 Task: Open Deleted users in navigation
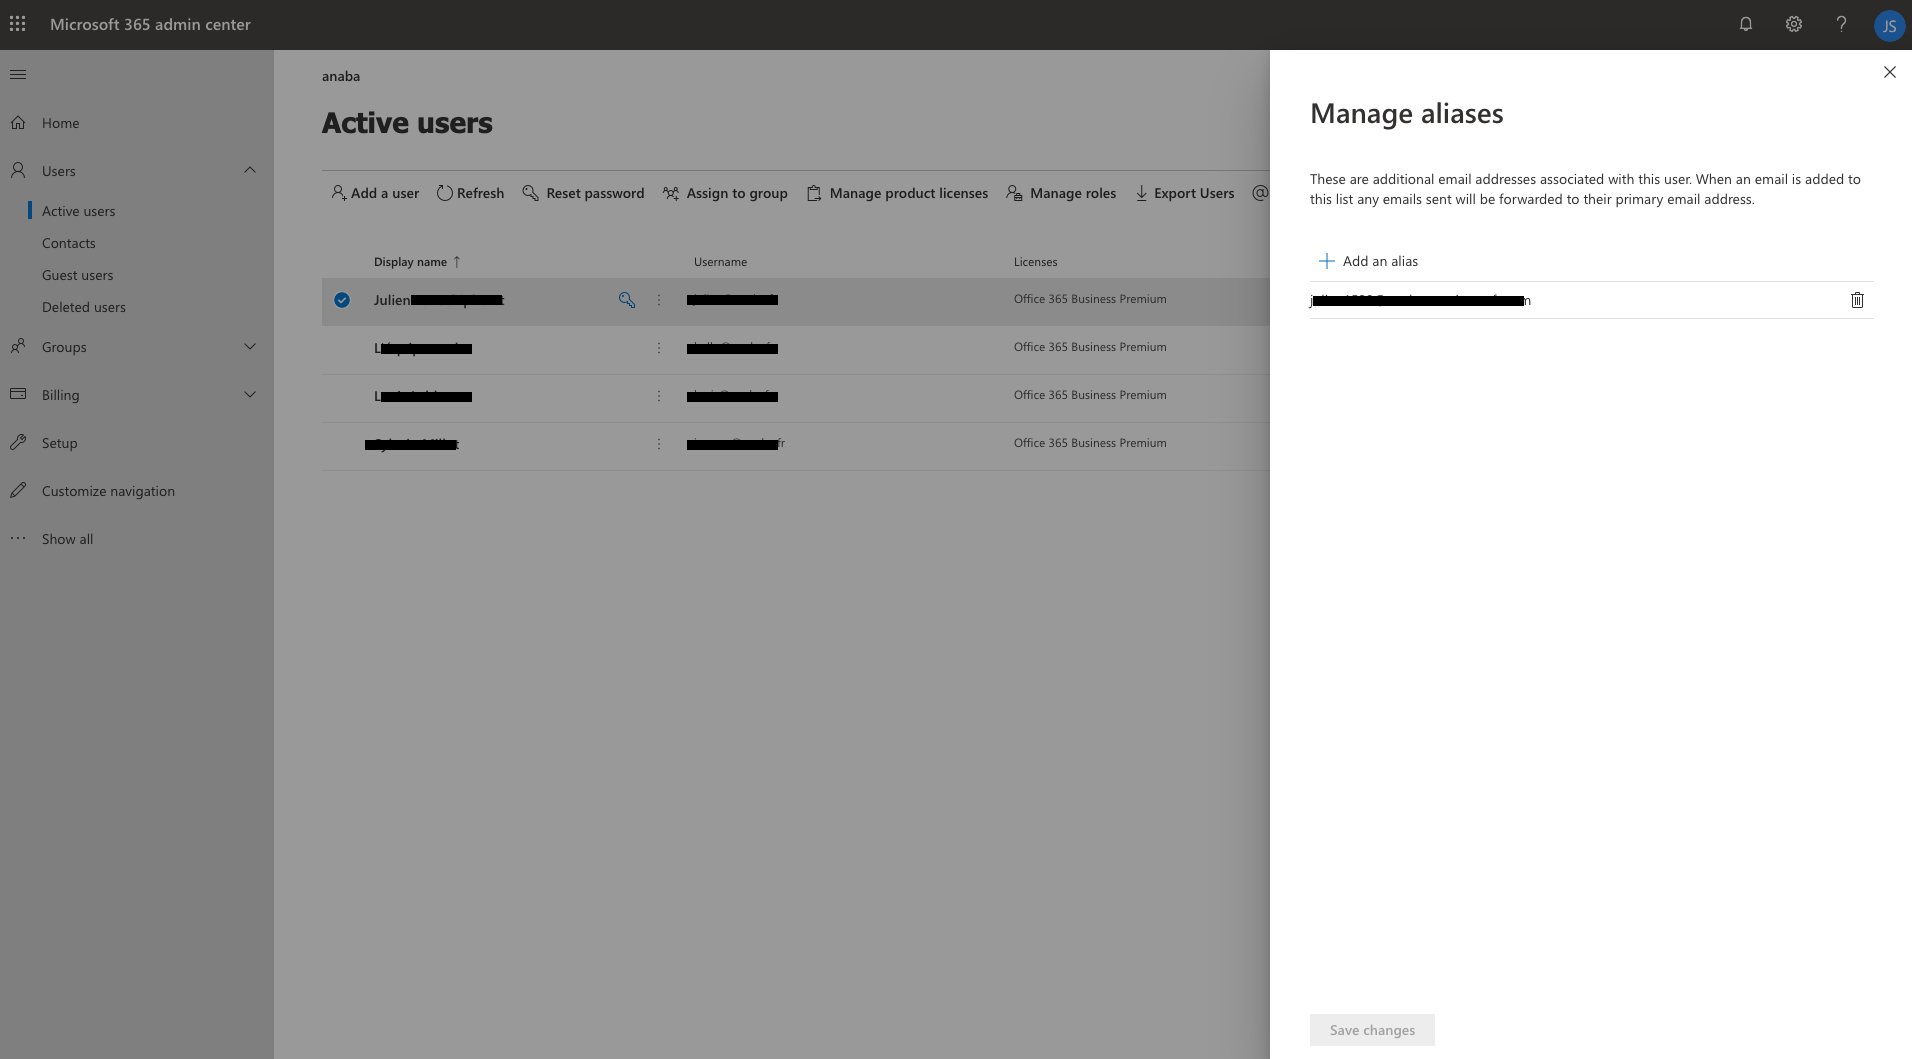(x=84, y=307)
